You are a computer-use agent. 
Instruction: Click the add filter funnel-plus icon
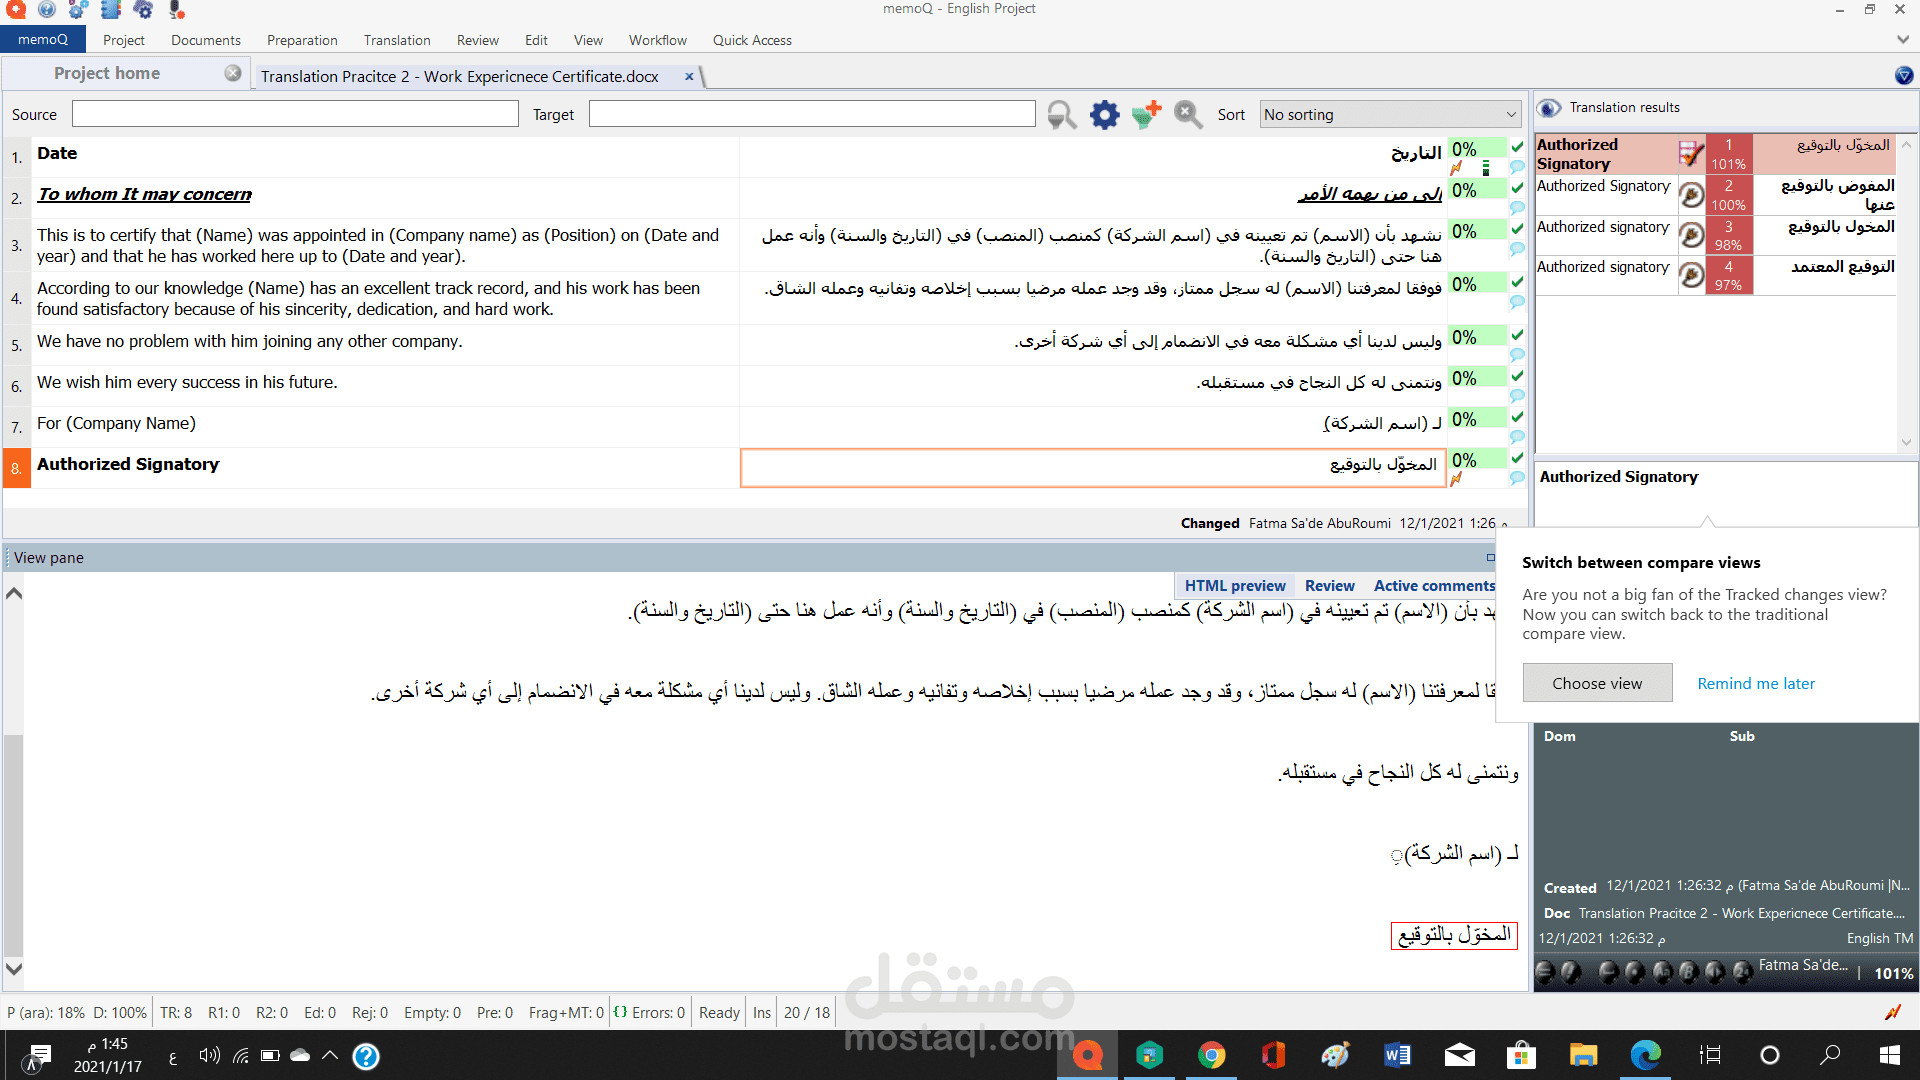click(1146, 115)
